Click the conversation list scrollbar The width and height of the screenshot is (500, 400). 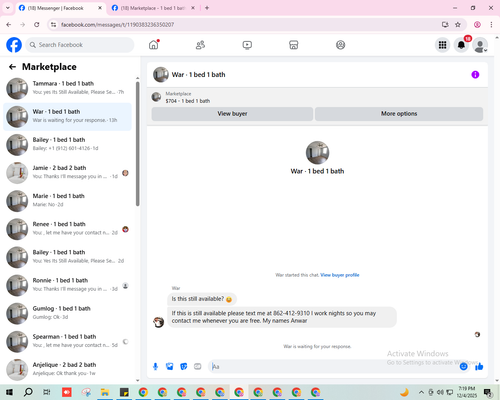coord(137,143)
